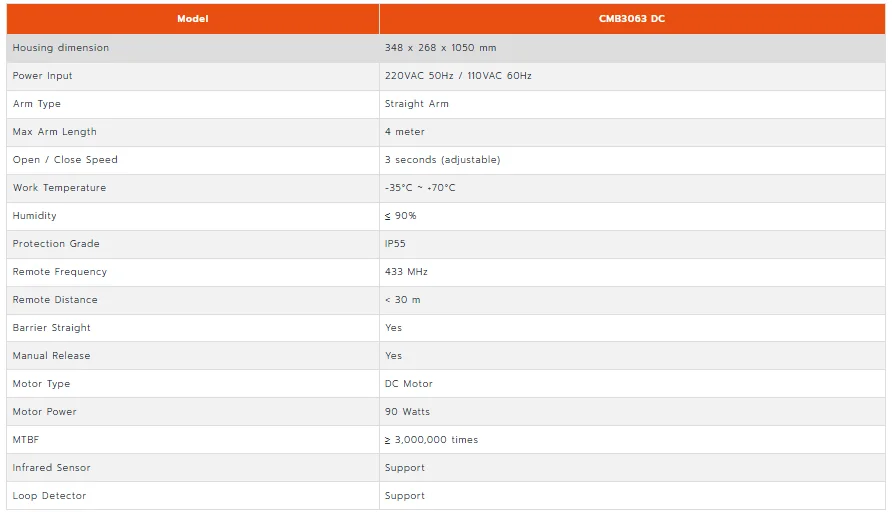The image size is (892, 517).
Task: Click the 348 x 268 x 1050 mm value
Action: click(440, 48)
